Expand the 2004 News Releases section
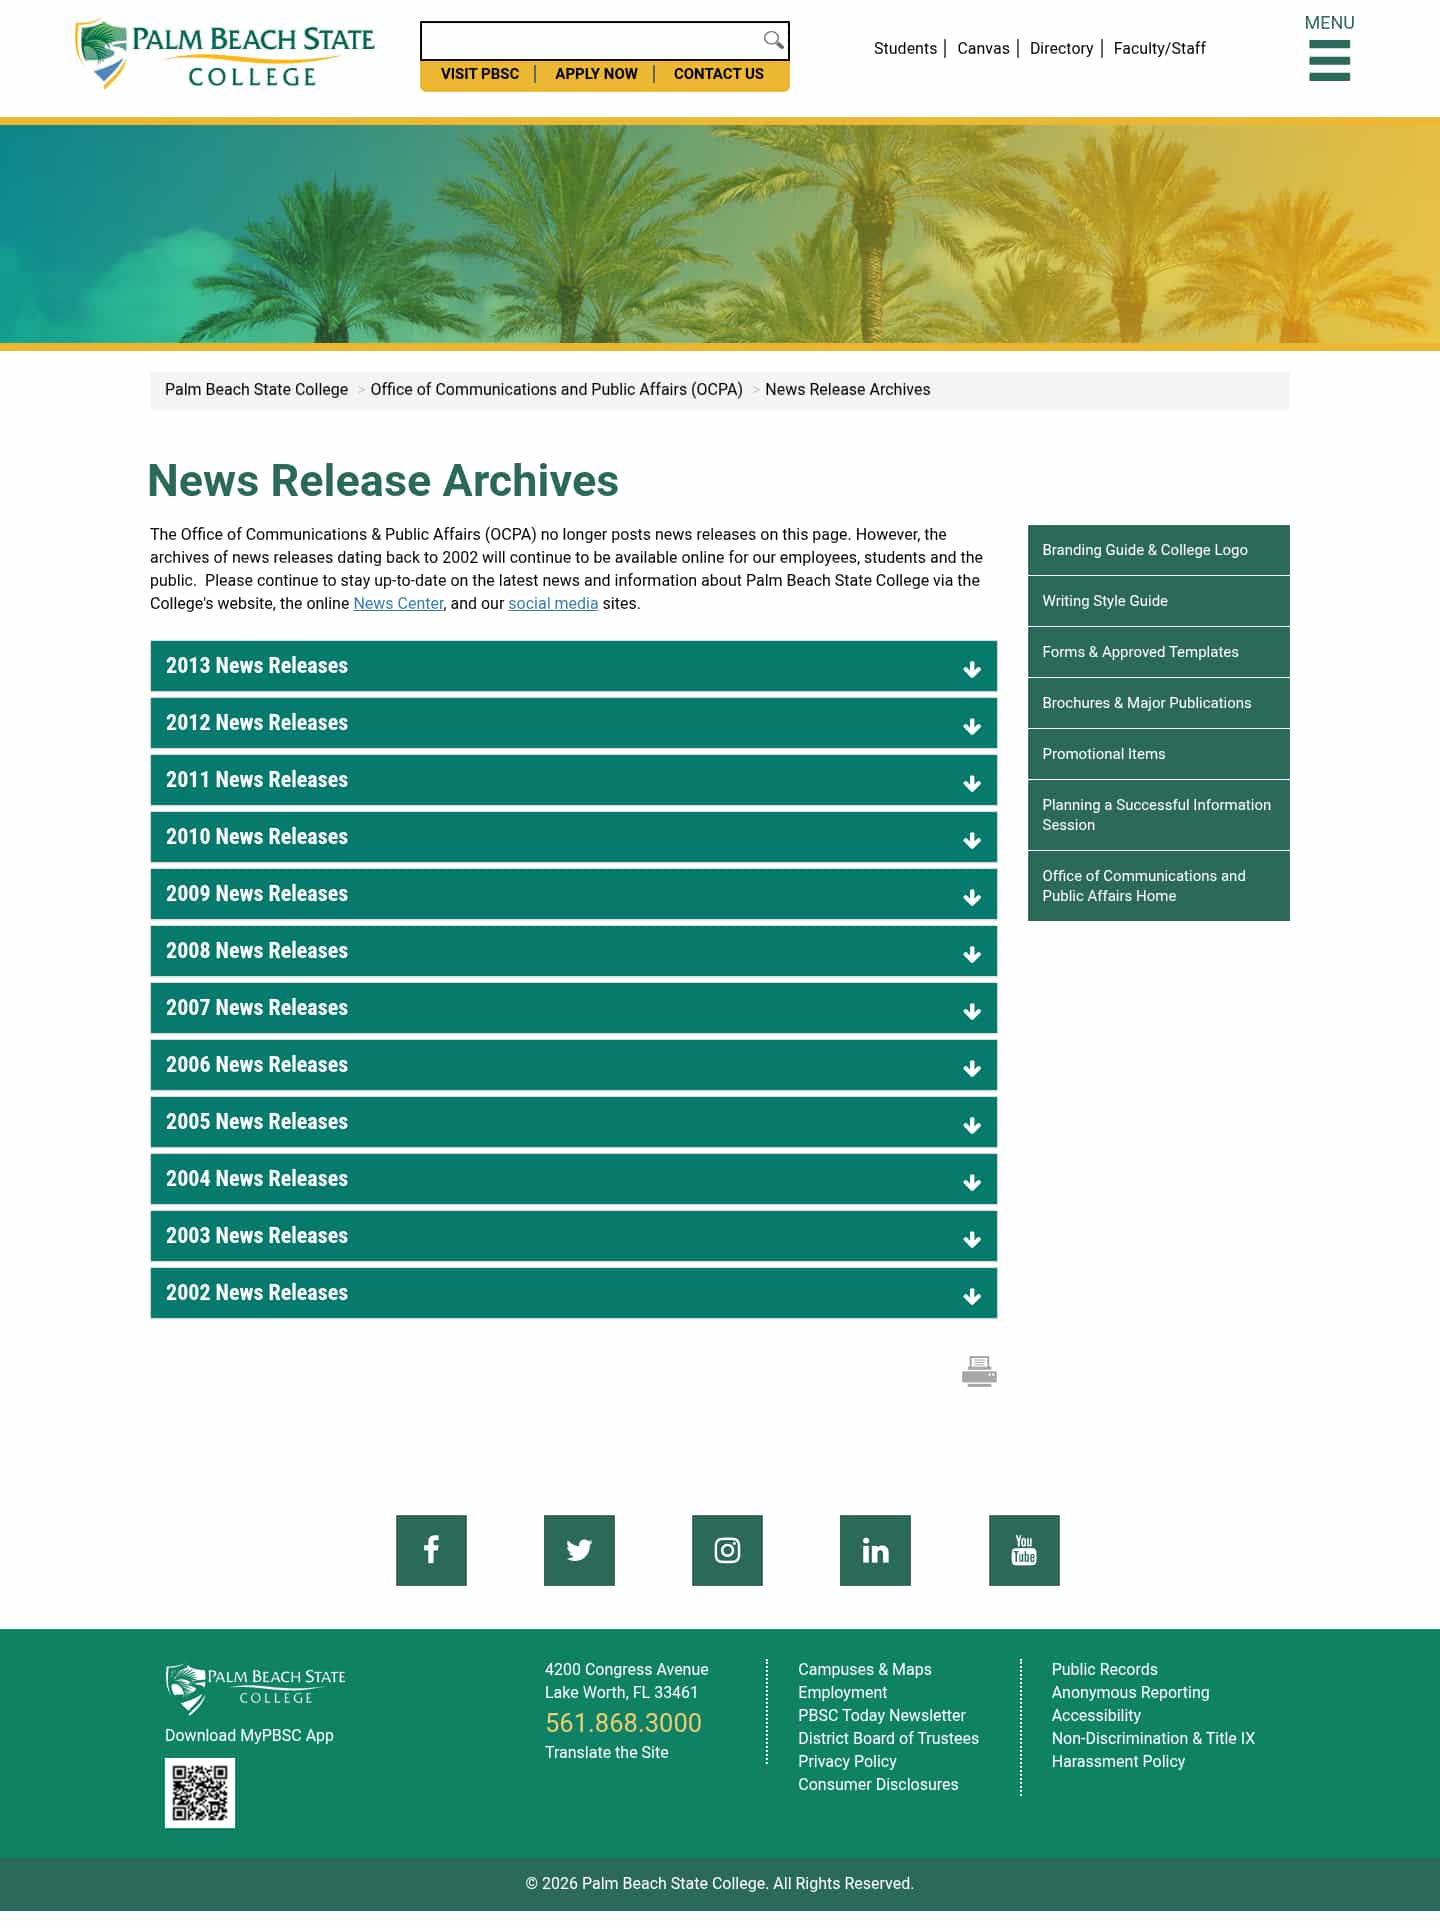 (574, 1179)
